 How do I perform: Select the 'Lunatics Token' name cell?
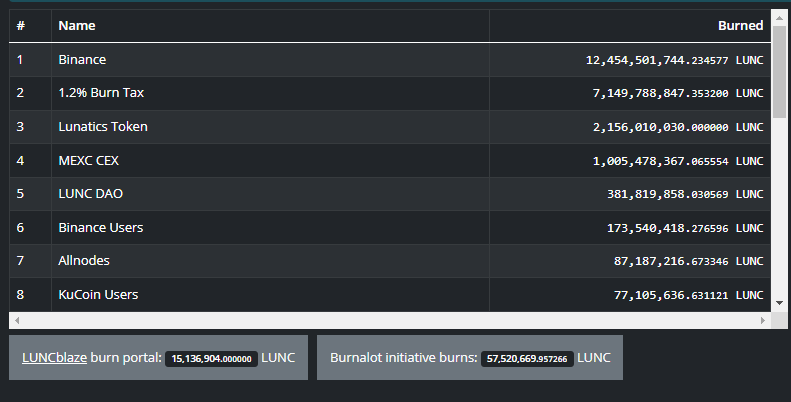click(270, 127)
